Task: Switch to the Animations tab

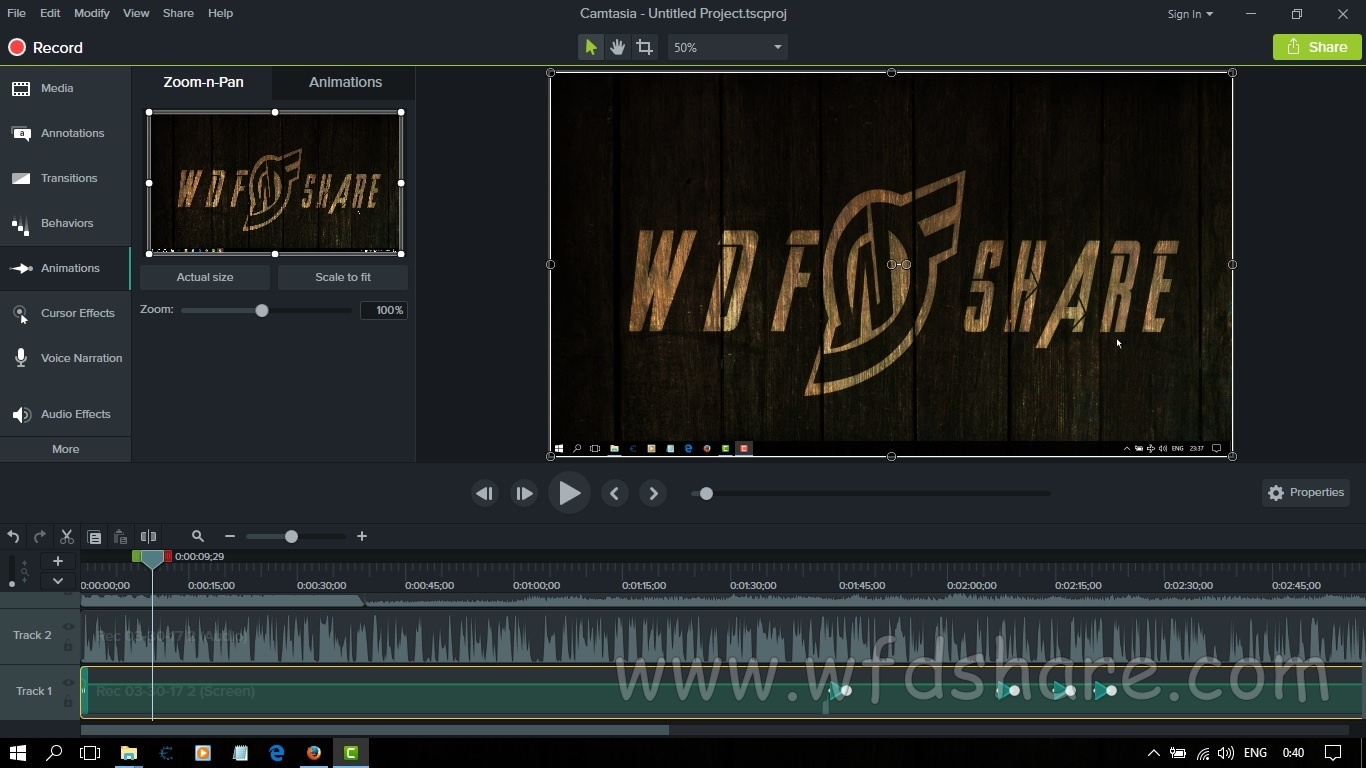Action: (x=345, y=82)
